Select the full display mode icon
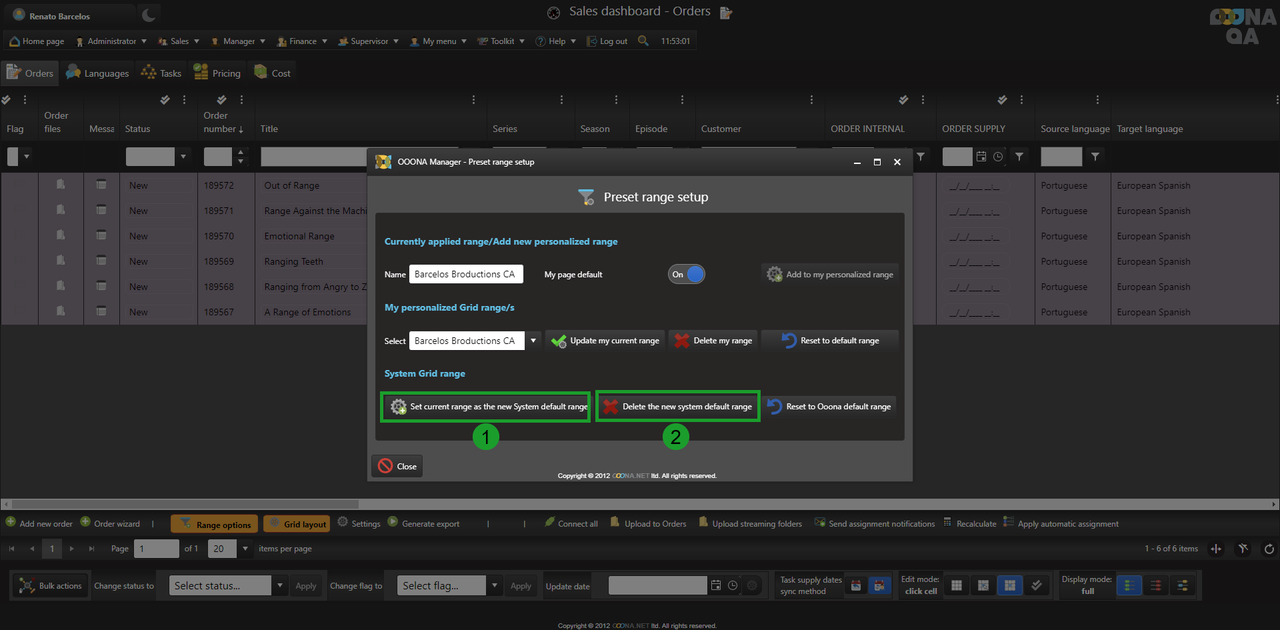The height and width of the screenshot is (630, 1280). pyautogui.click(x=1128, y=586)
